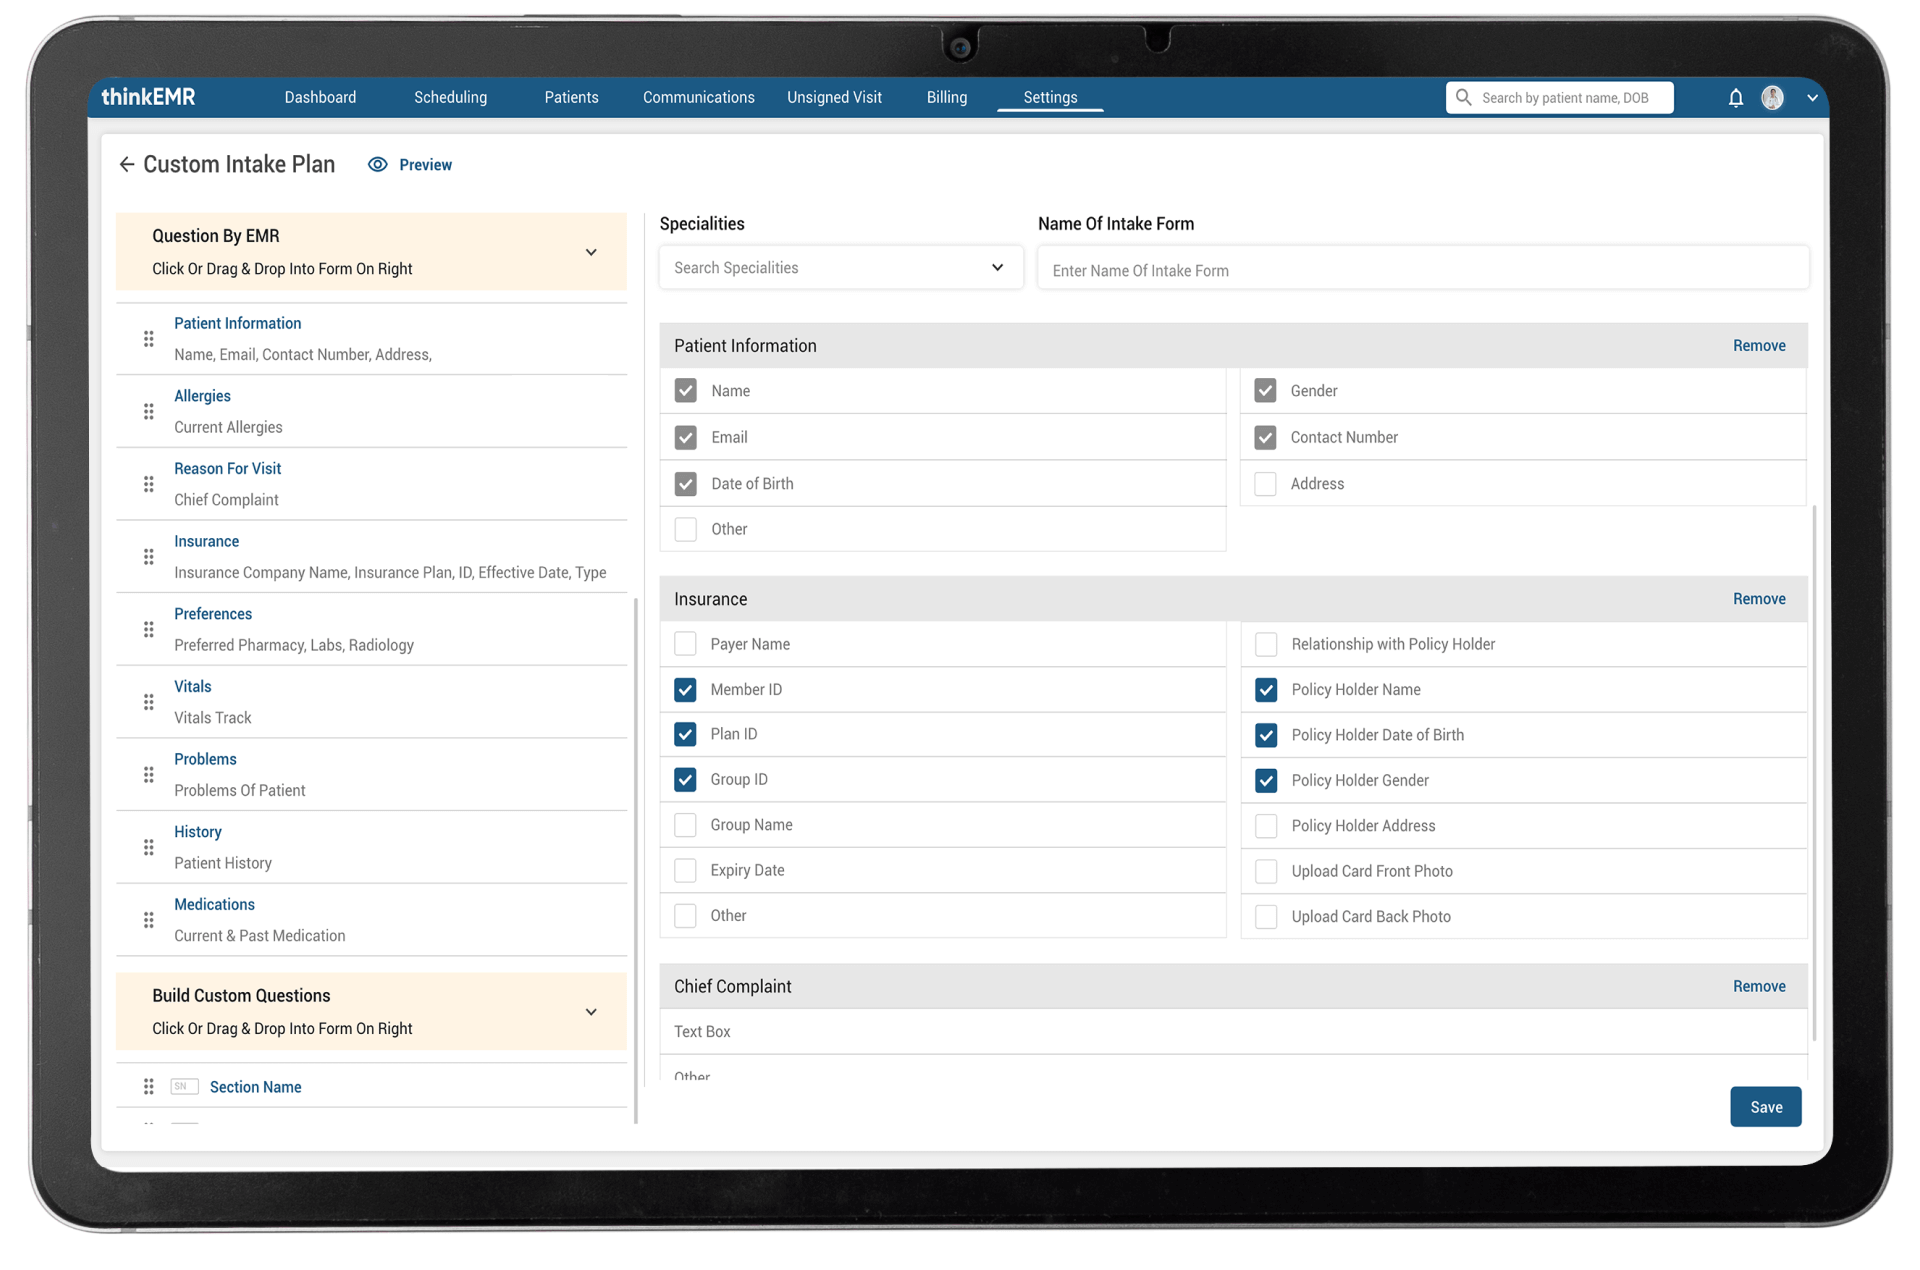
Task: Click the search magnifier in the patient search bar
Action: click(x=1463, y=97)
